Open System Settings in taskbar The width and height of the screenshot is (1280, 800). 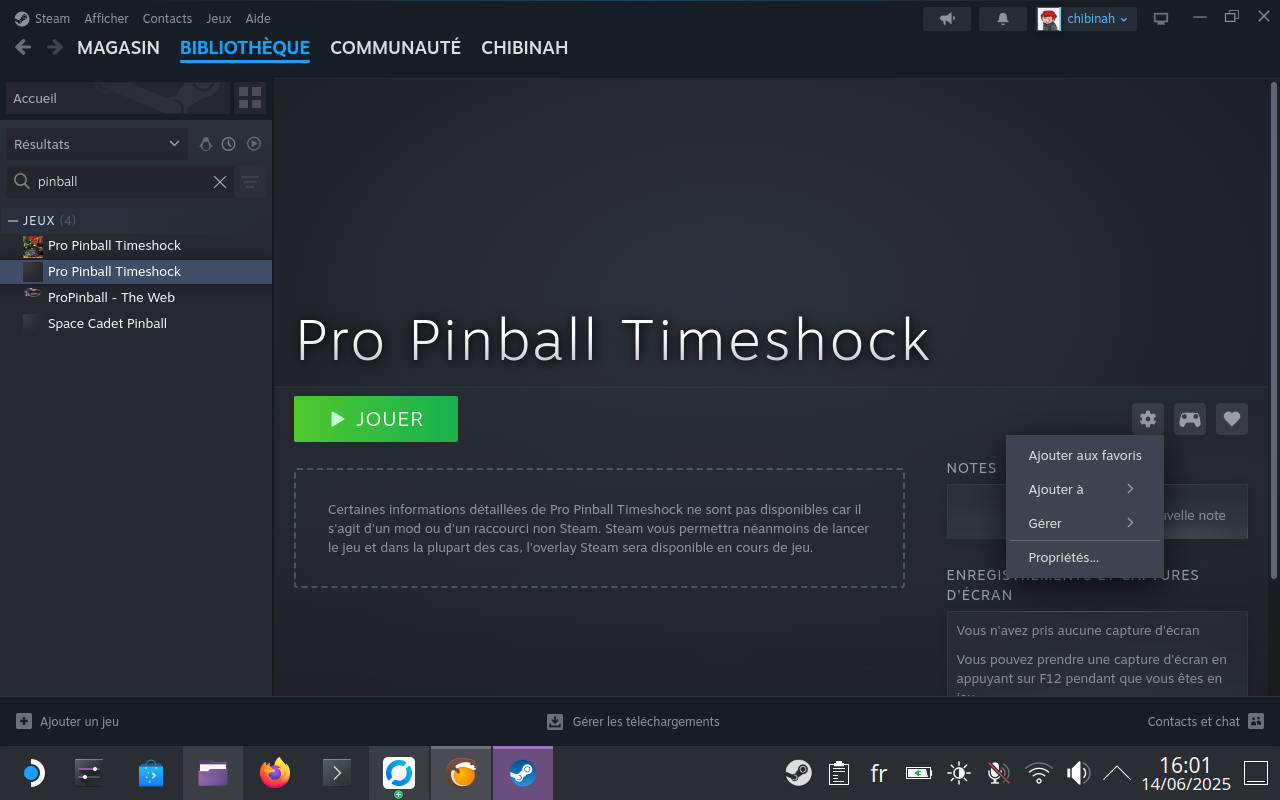(89, 773)
